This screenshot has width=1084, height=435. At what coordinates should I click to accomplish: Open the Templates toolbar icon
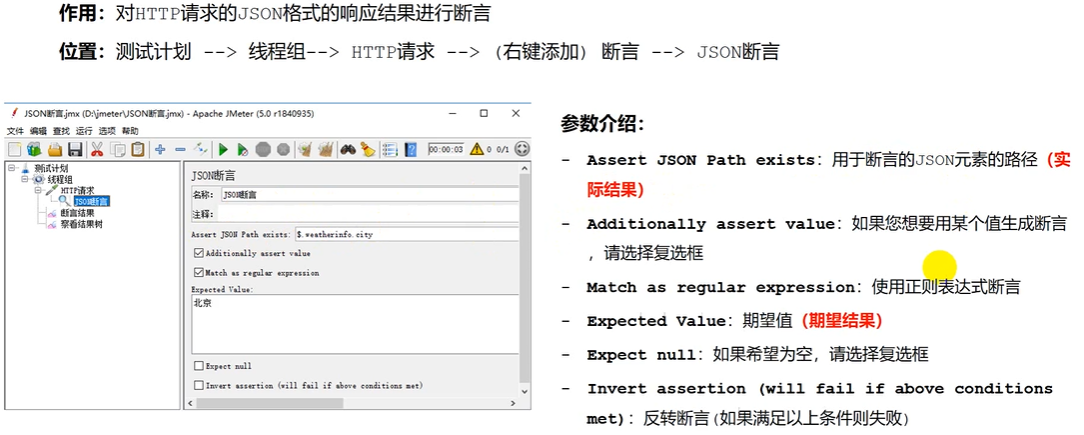pos(34,149)
